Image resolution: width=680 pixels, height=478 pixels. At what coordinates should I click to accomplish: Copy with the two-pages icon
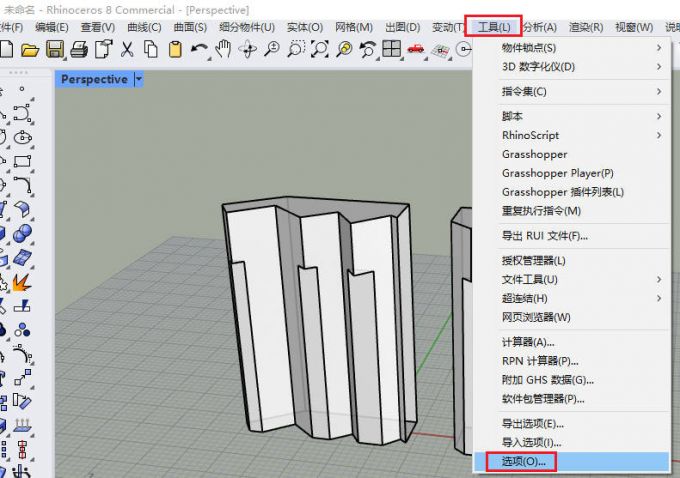pyautogui.click(x=150, y=49)
